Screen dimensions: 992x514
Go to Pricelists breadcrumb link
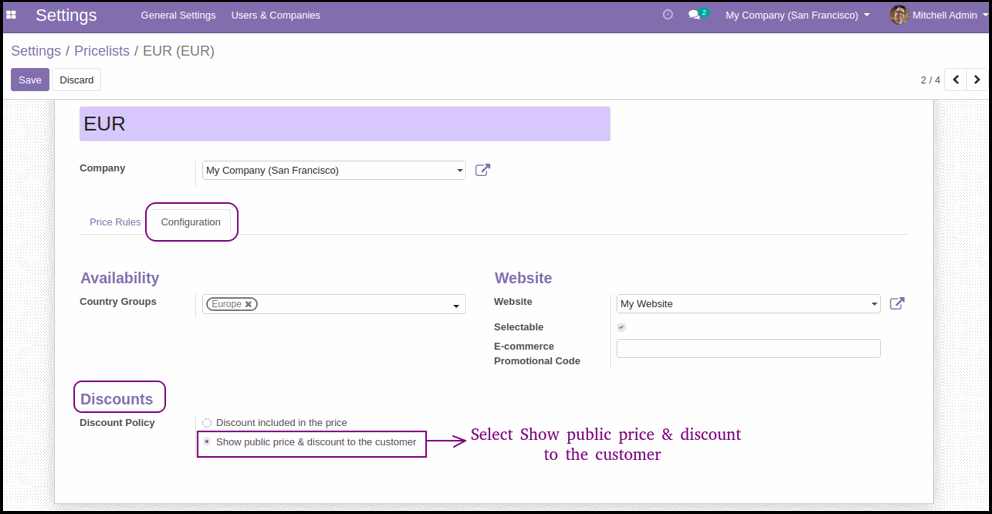point(102,51)
